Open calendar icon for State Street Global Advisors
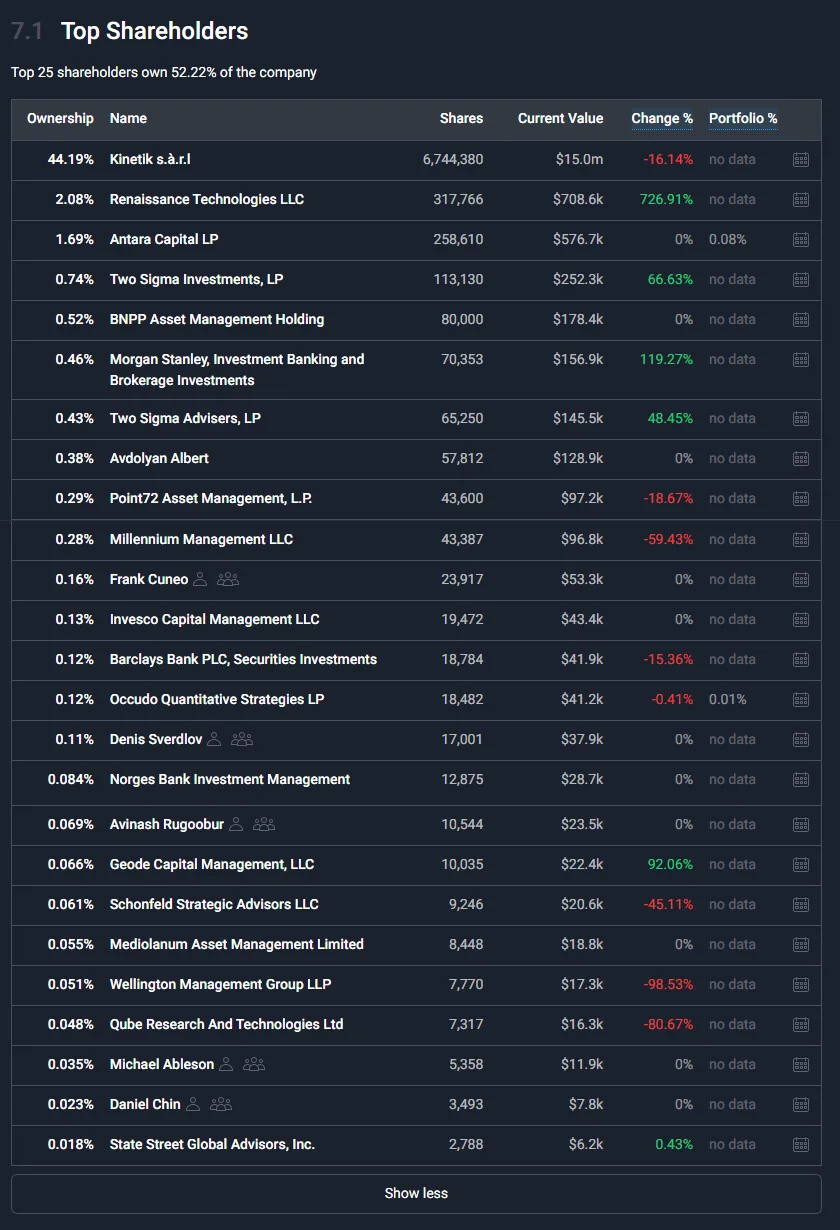Viewport: 840px width, 1230px height. pyautogui.click(x=800, y=1144)
